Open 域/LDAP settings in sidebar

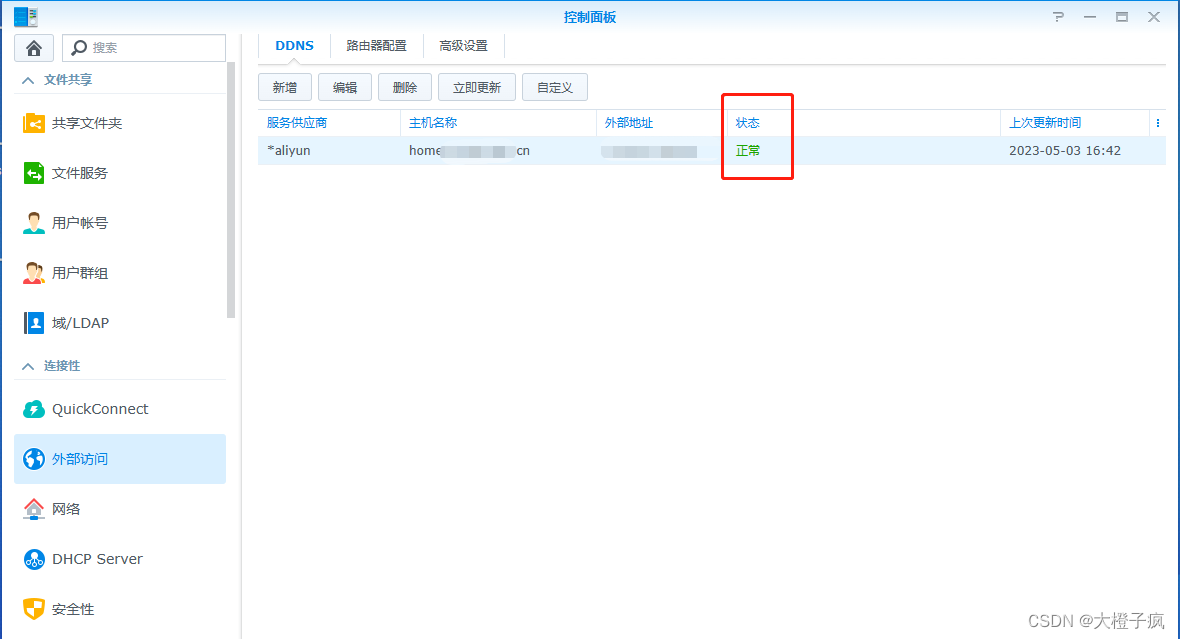click(x=75, y=322)
